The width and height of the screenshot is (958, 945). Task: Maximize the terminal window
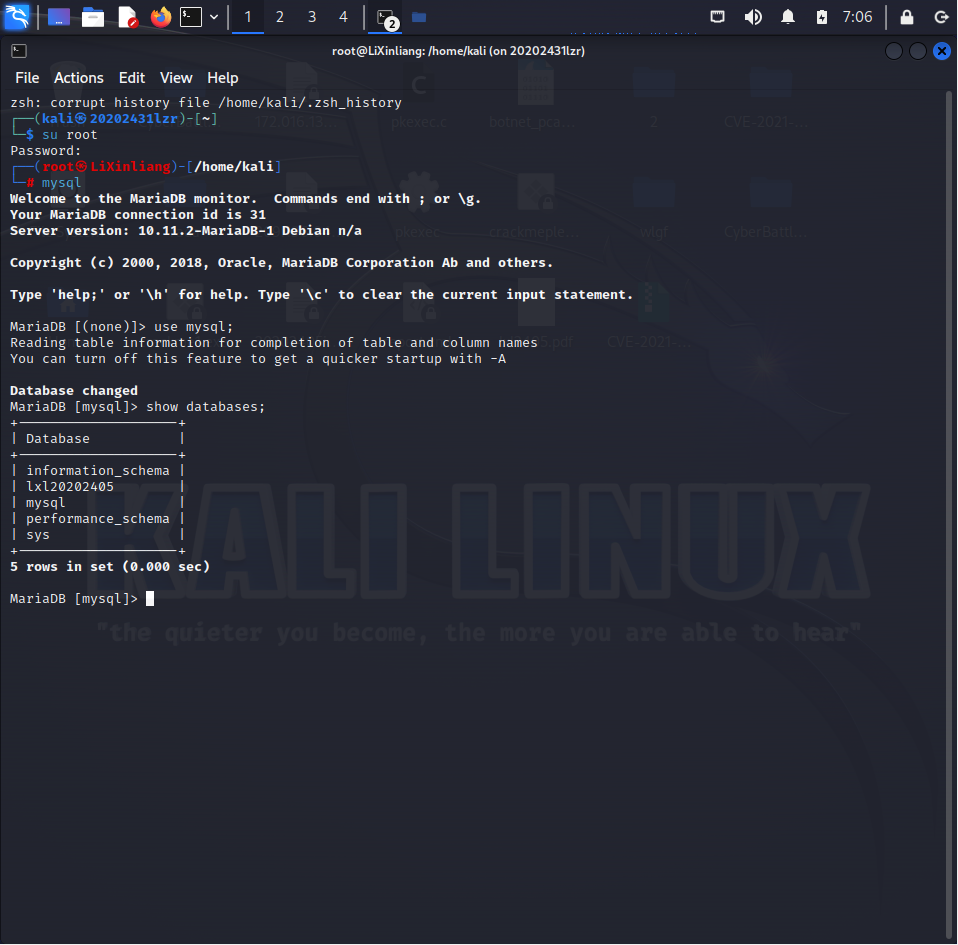coord(918,51)
